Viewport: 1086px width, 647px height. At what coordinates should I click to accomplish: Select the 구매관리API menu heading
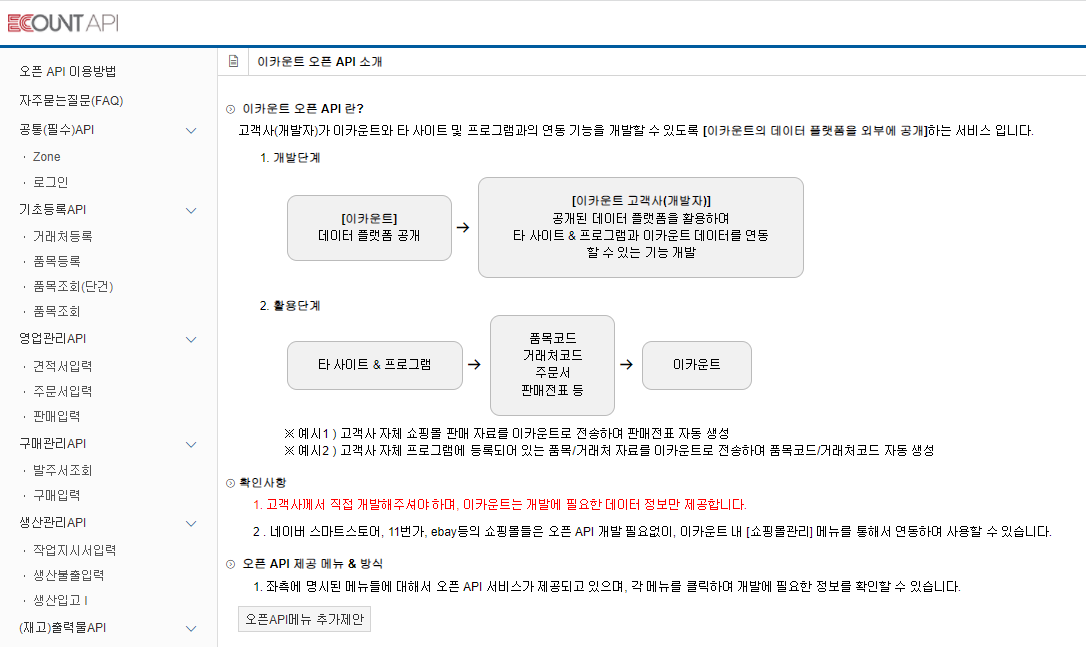click(x=53, y=443)
